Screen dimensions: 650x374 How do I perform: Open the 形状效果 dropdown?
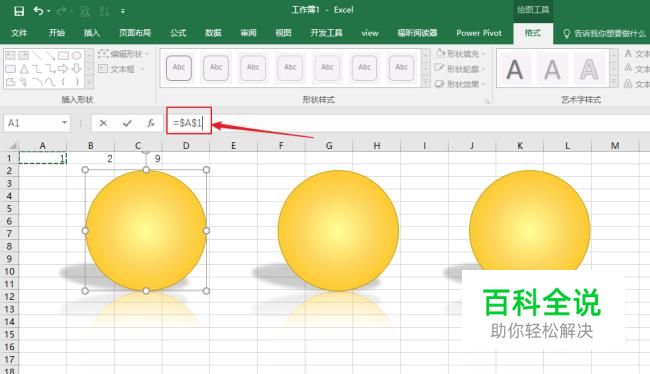(459, 84)
